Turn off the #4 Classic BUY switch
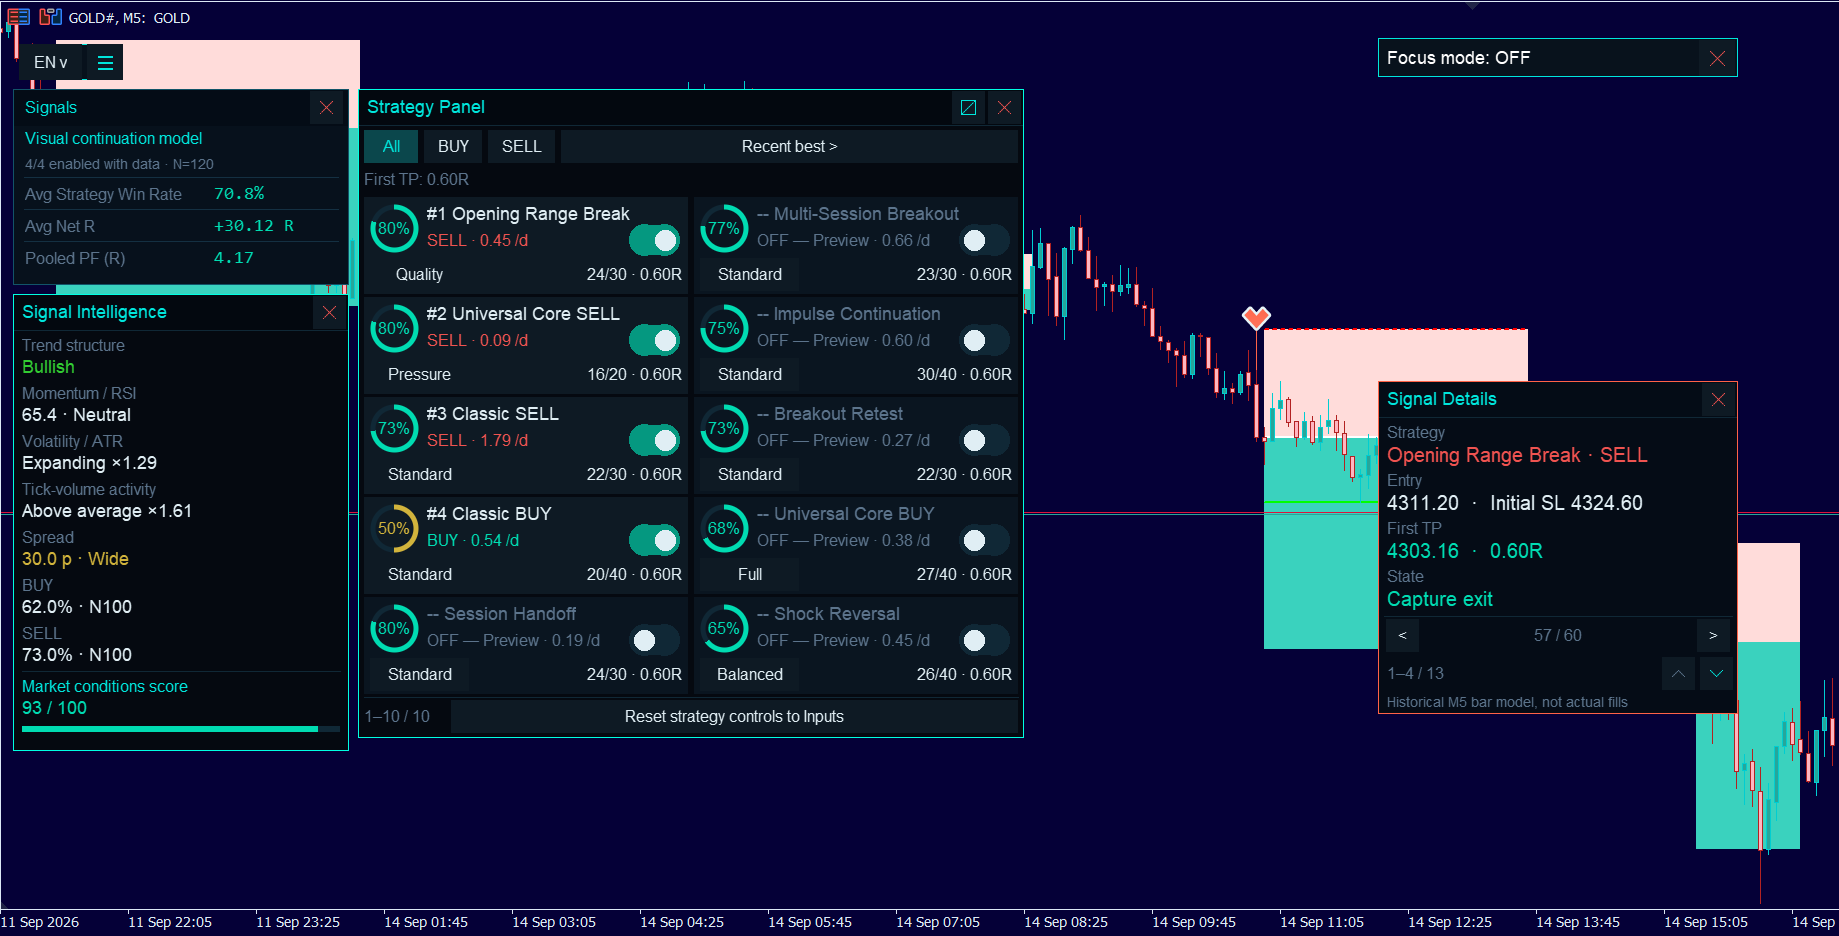1839x936 pixels. [x=654, y=540]
